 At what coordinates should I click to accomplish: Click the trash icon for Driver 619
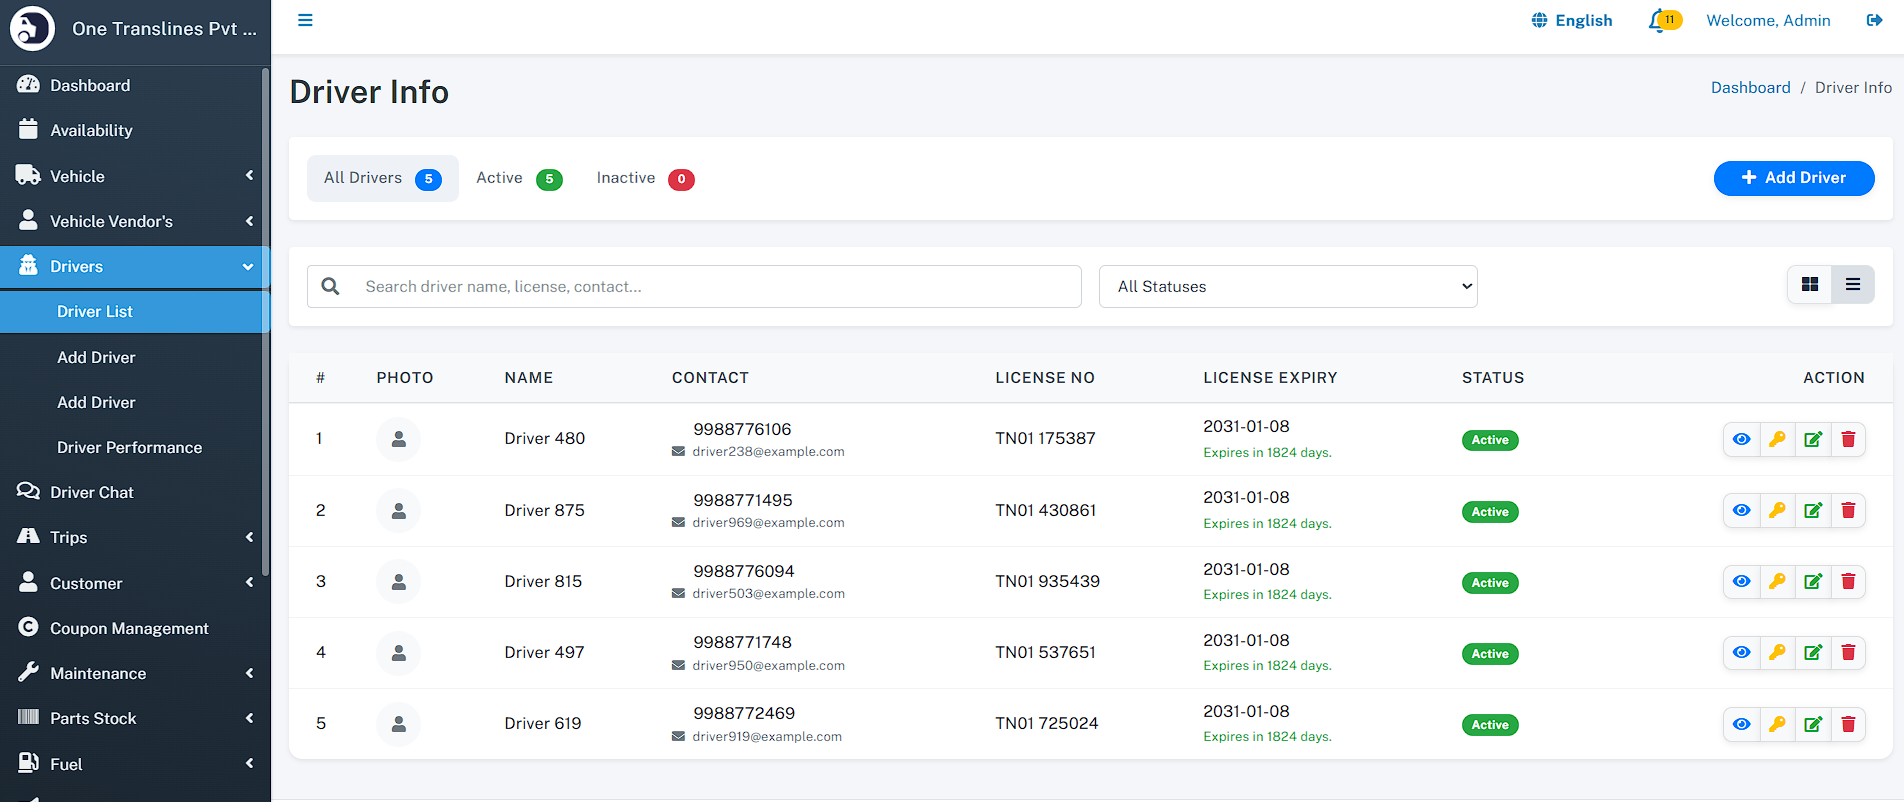coord(1848,724)
